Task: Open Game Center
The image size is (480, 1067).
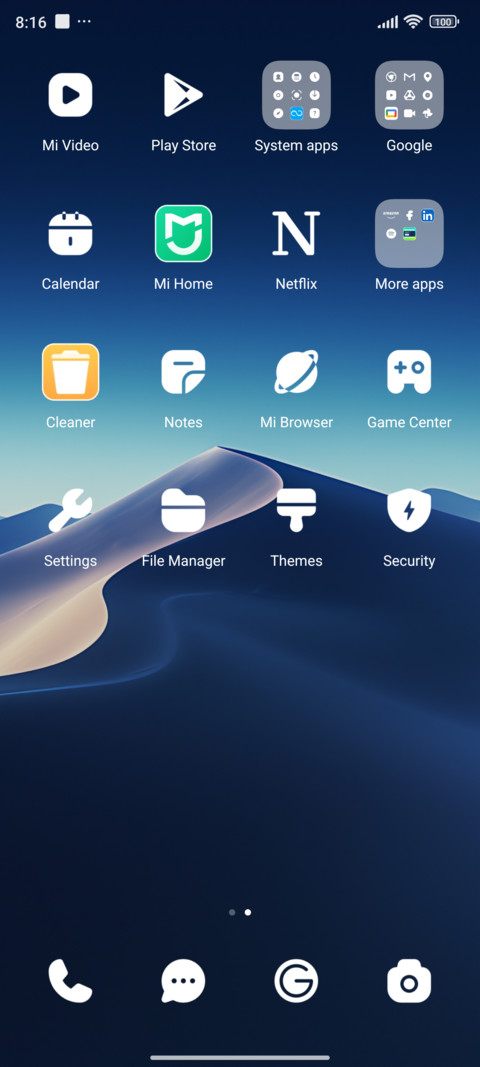Action: [x=409, y=372]
